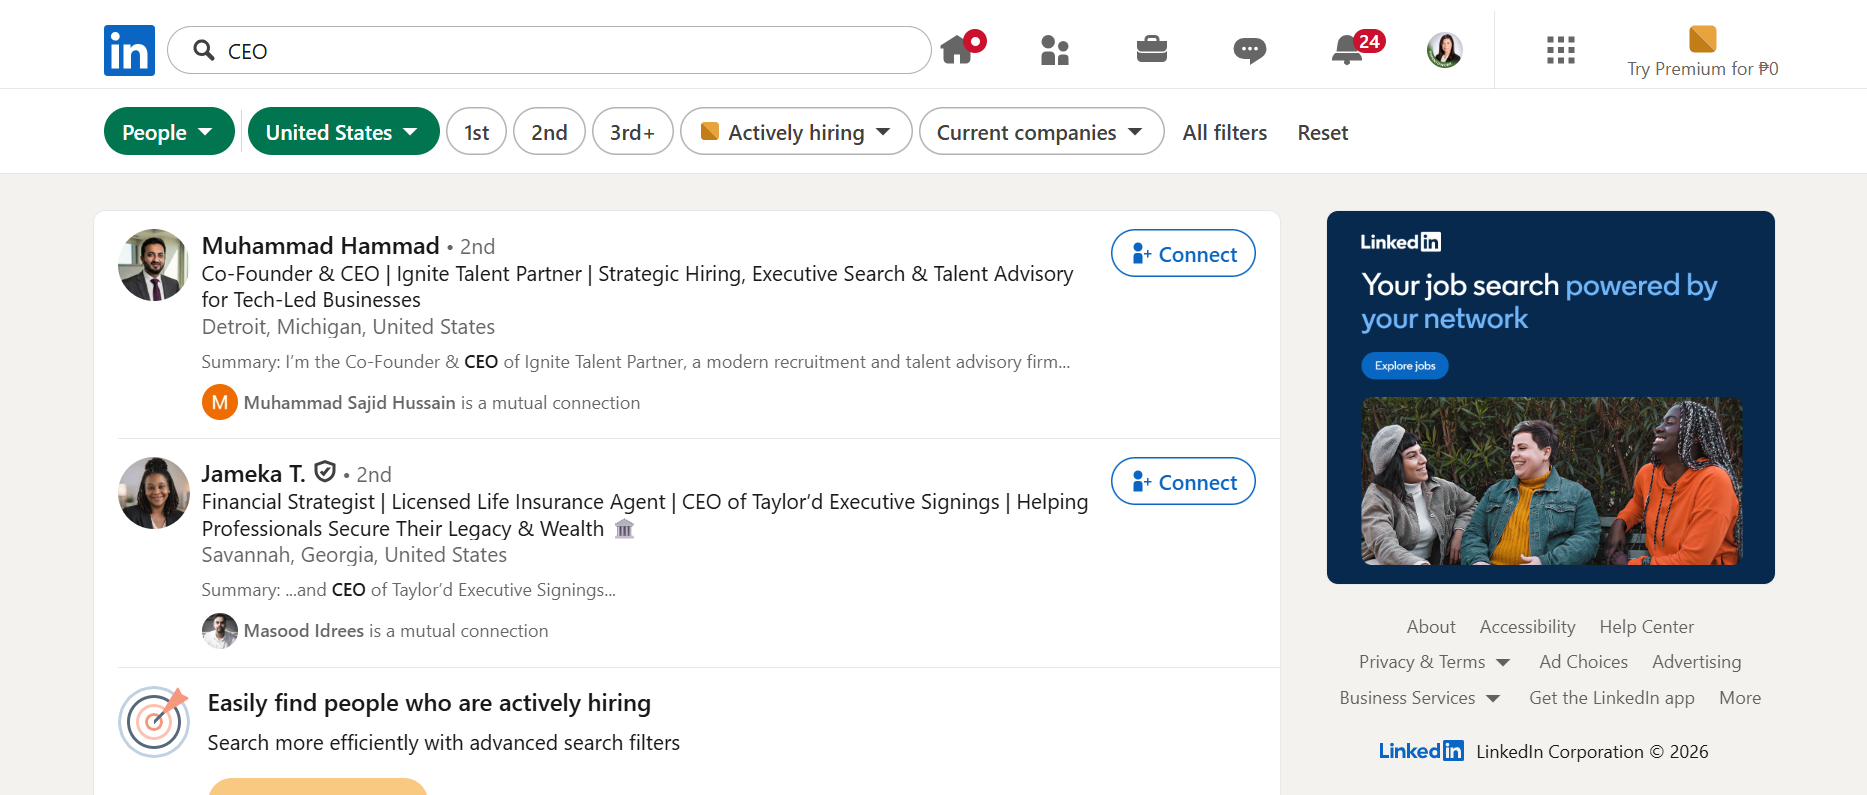The height and width of the screenshot is (795, 1867).
Task: Open the Messaging chat icon
Action: pos(1250,50)
